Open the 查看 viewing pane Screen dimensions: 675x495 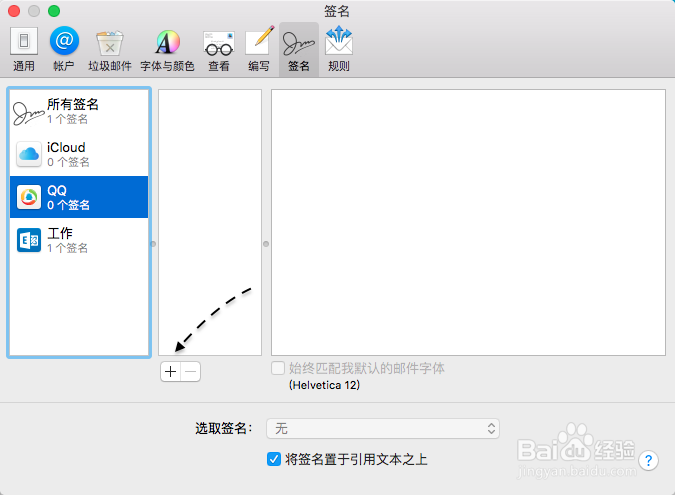point(219,50)
